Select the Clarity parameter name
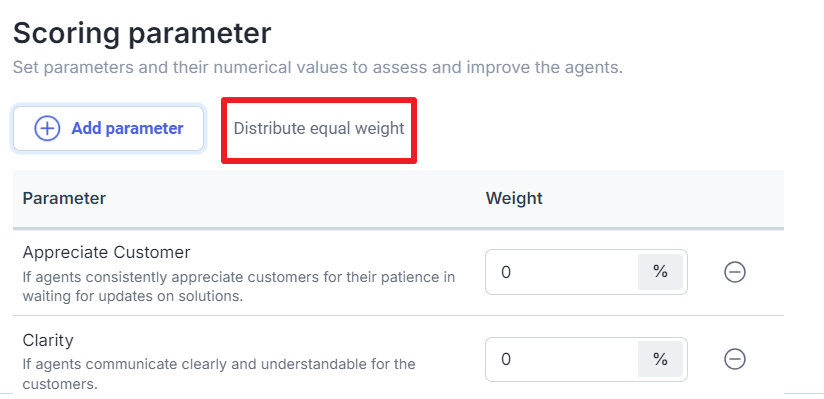The image size is (824, 399). pos(48,340)
